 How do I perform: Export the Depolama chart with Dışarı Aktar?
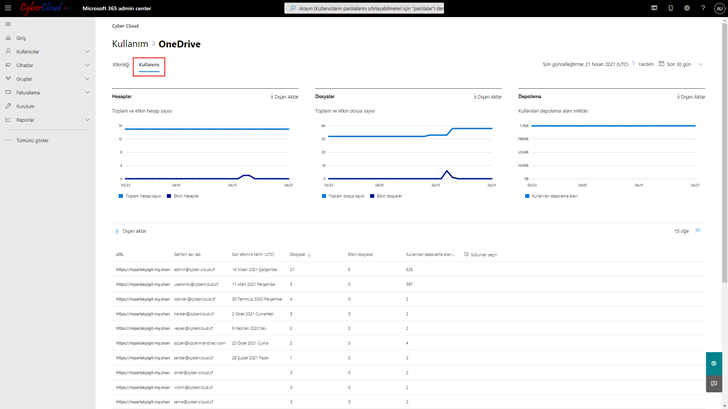(691, 97)
